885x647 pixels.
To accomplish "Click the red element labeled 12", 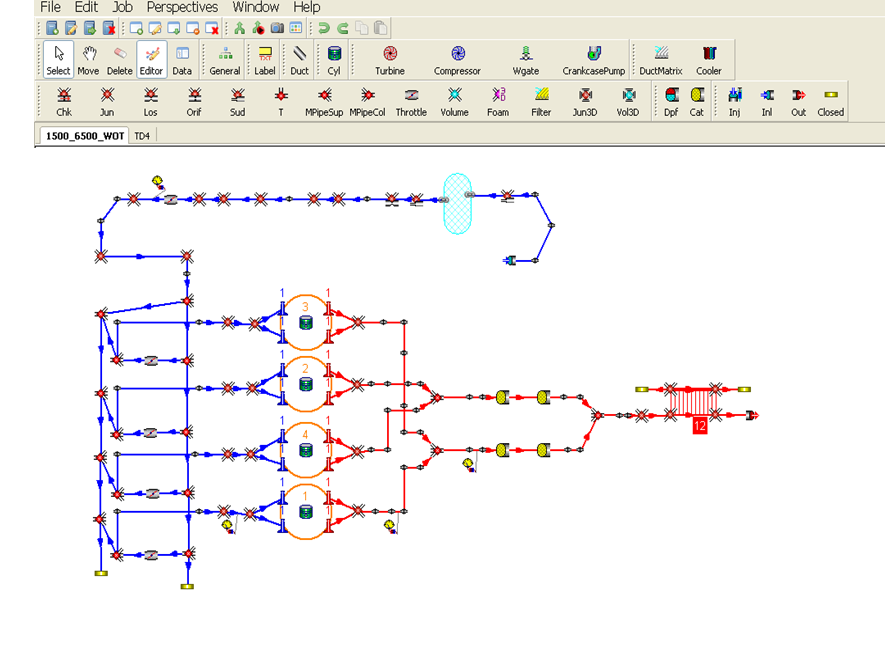I will pyautogui.click(x=699, y=426).
